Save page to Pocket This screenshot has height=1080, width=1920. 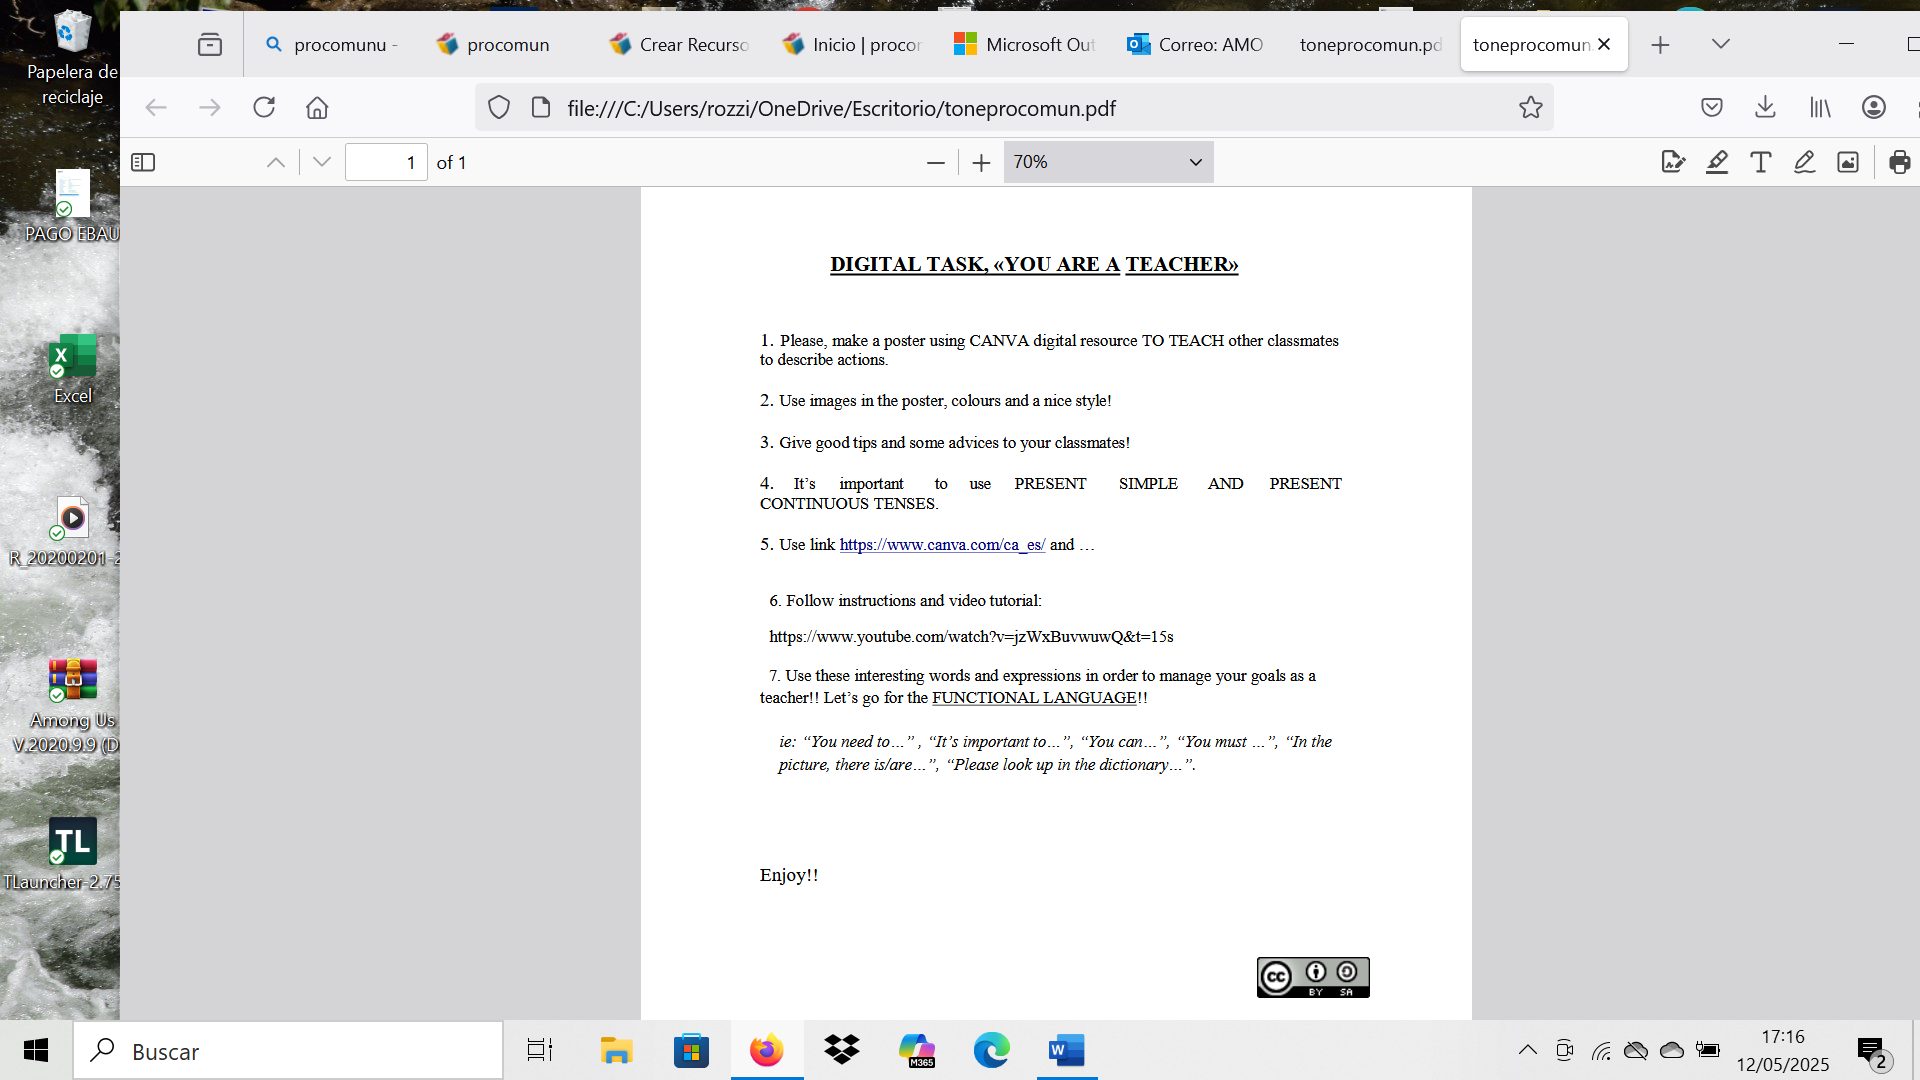pyautogui.click(x=1711, y=108)
